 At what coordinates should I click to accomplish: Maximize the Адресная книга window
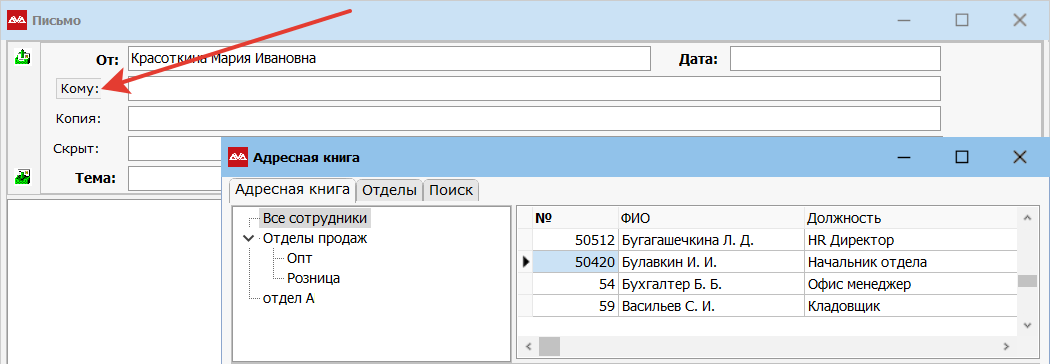click(x=962, y=157)
